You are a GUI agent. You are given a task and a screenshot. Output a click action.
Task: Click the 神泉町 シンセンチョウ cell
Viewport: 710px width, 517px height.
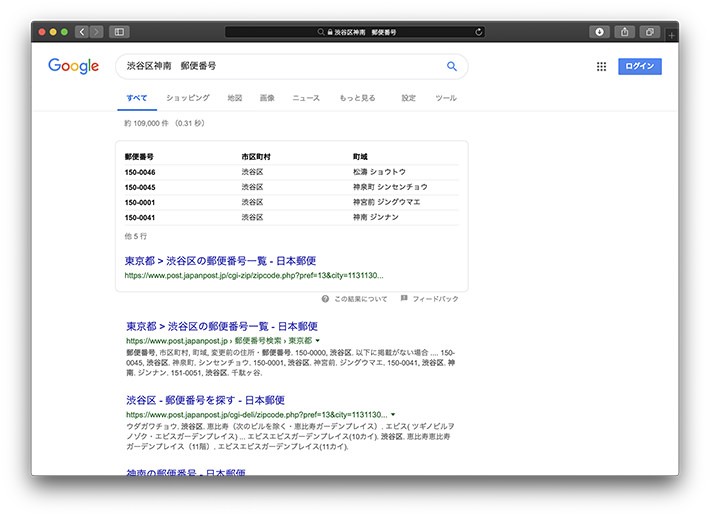390,187
